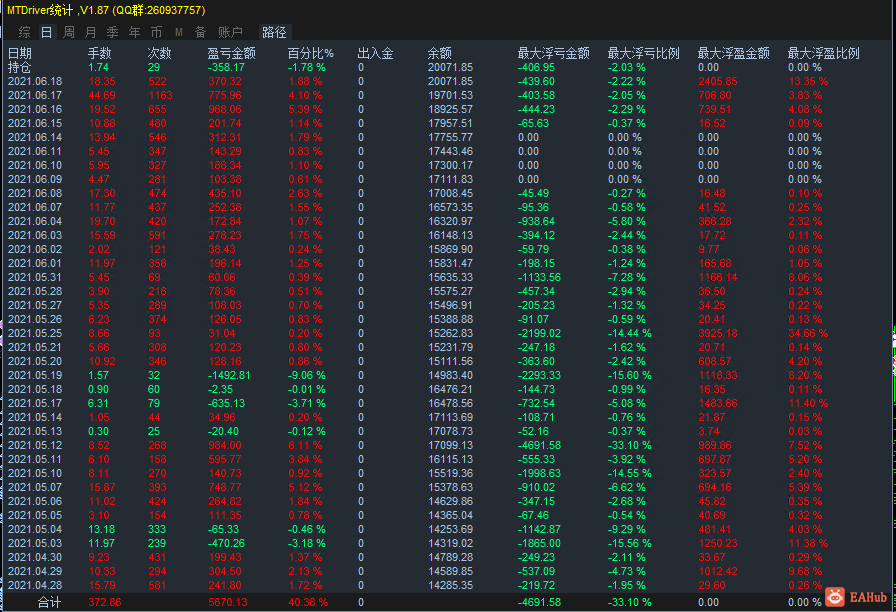Click the 1163 trade count cell
Screen dimensions: 896x612
pos(160,95)
